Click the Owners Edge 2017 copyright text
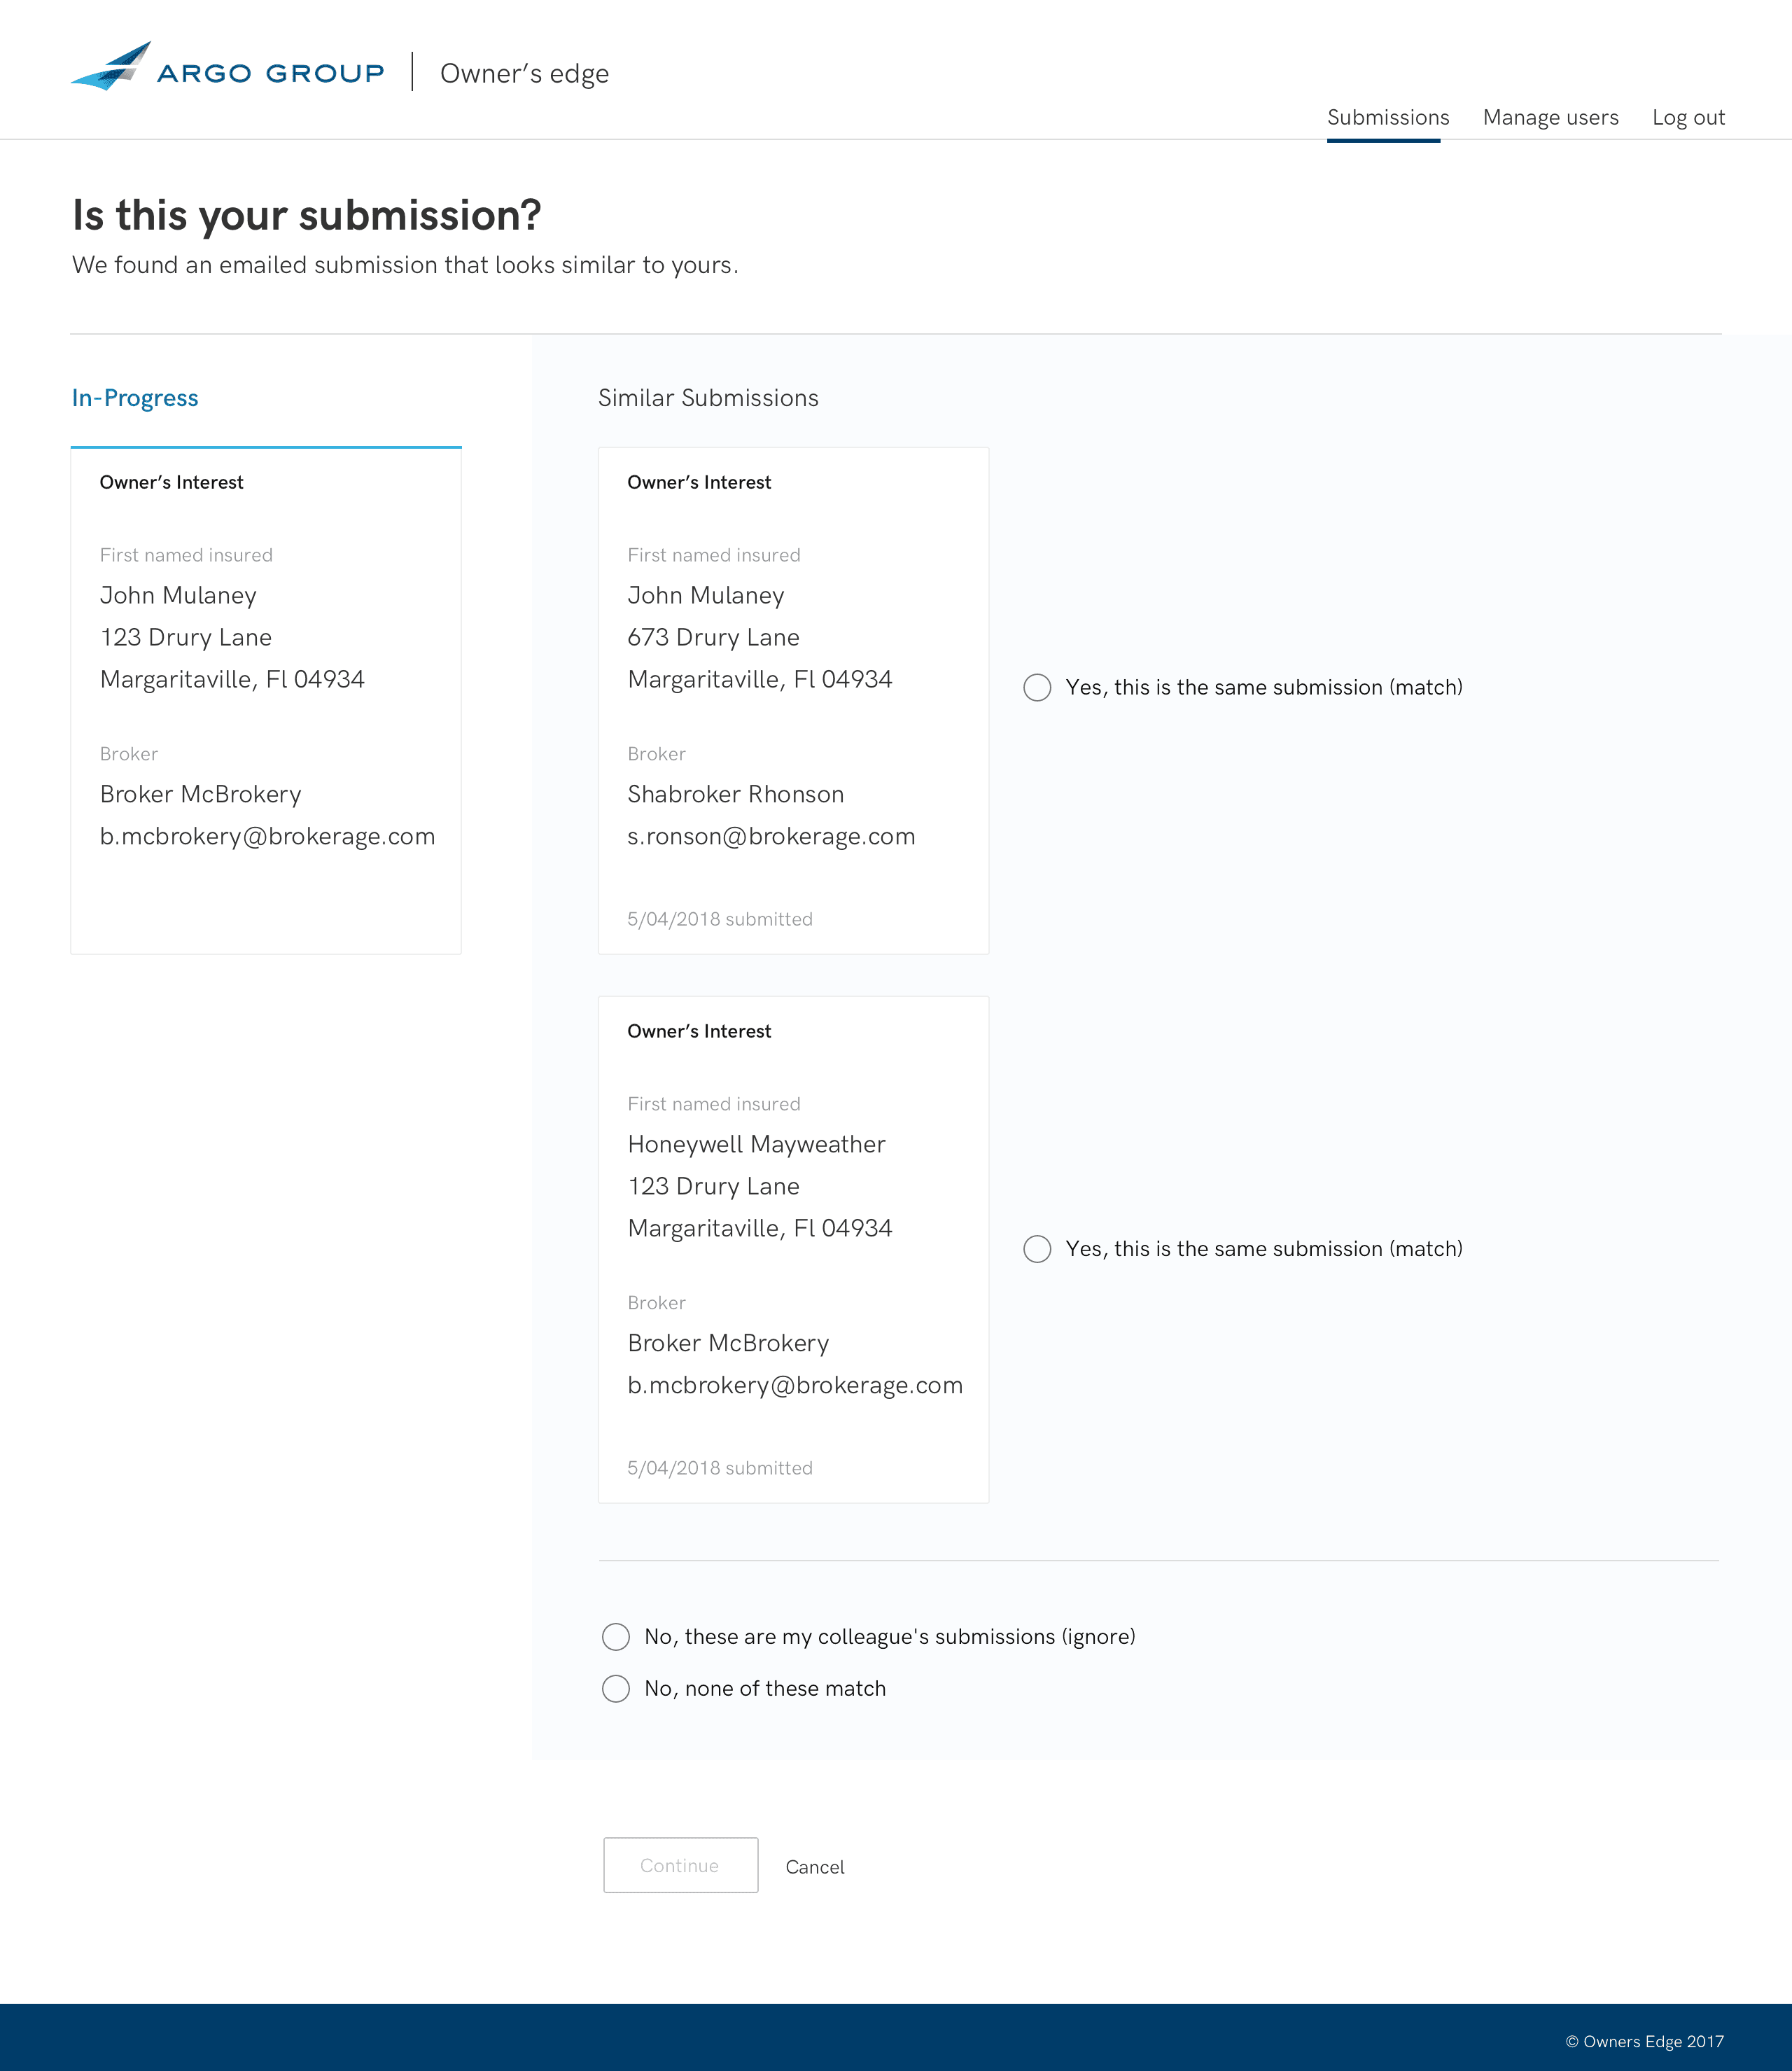Viewport: 1792px width, 2071px height. [x=1644, y=2041]
